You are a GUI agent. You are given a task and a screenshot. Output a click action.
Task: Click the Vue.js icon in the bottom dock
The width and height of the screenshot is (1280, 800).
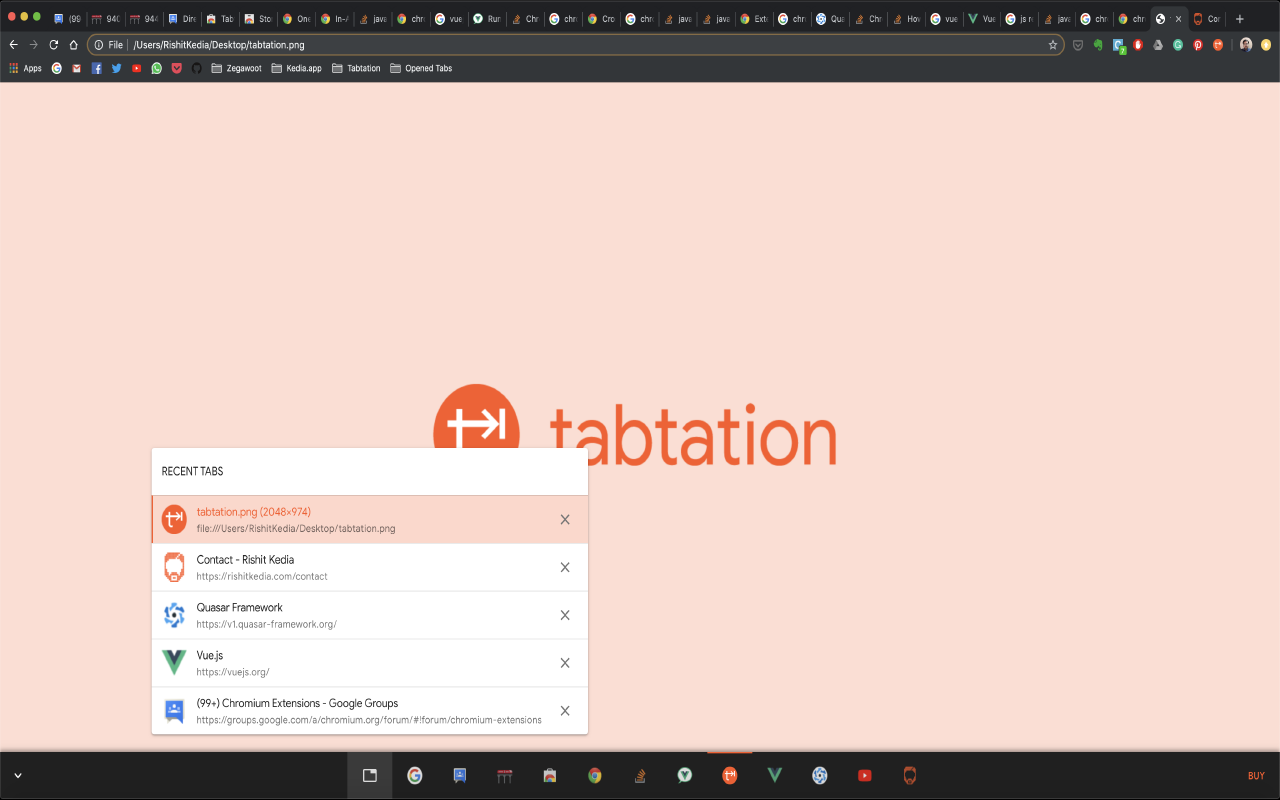[x=774, y=775]
